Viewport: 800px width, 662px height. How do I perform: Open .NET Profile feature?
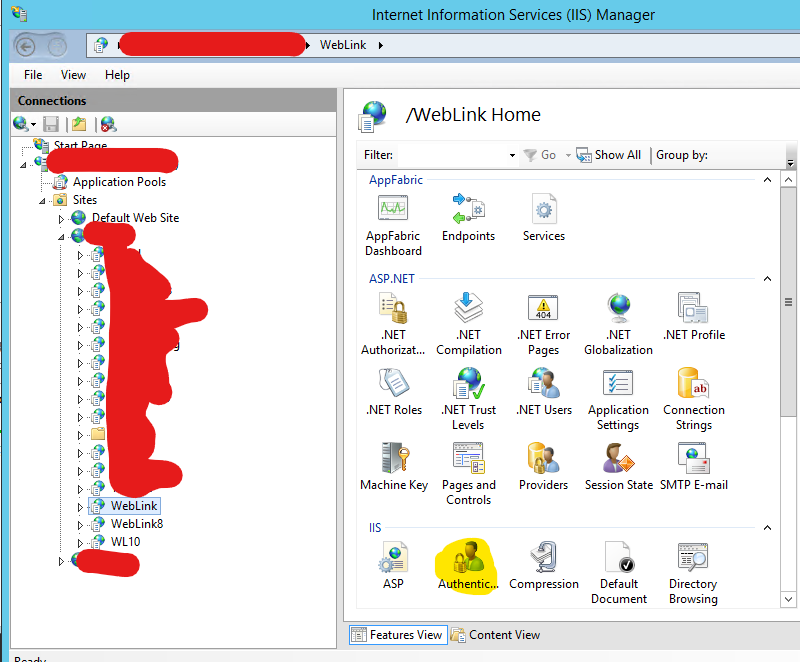point(694,317)
